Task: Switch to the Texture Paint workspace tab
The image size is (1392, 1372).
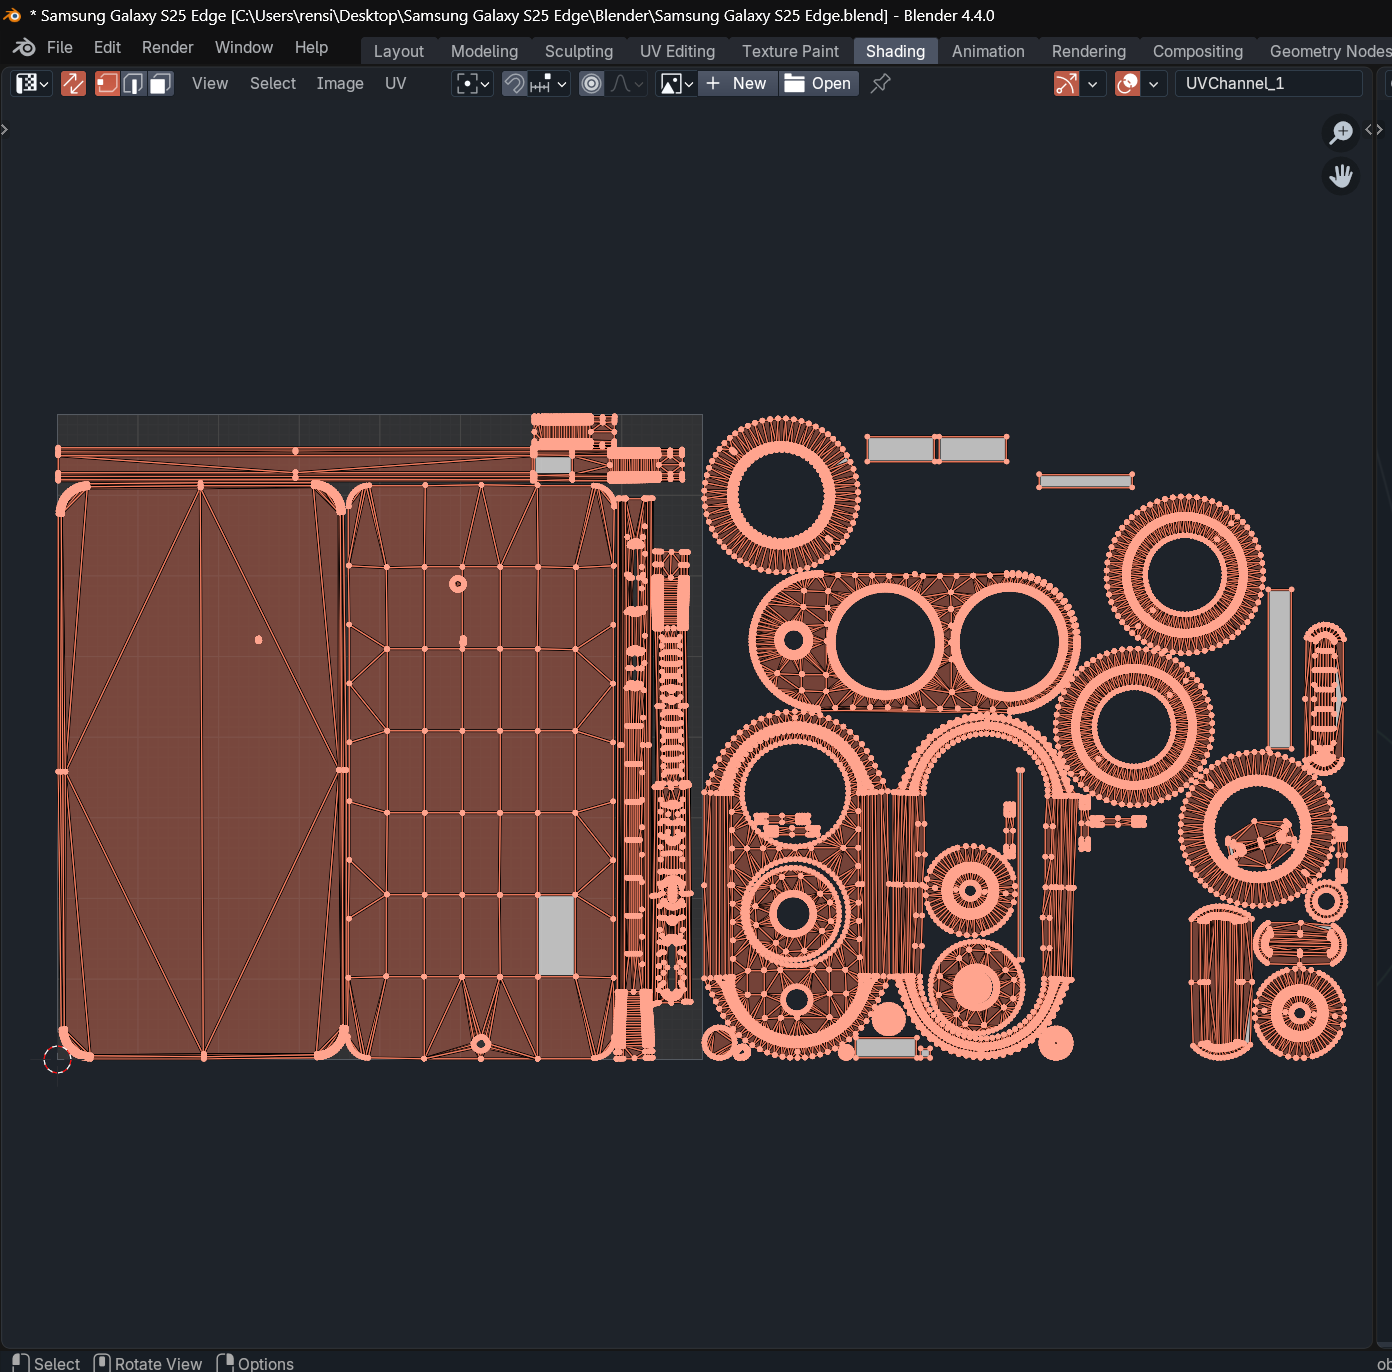Action: [790, 51]
